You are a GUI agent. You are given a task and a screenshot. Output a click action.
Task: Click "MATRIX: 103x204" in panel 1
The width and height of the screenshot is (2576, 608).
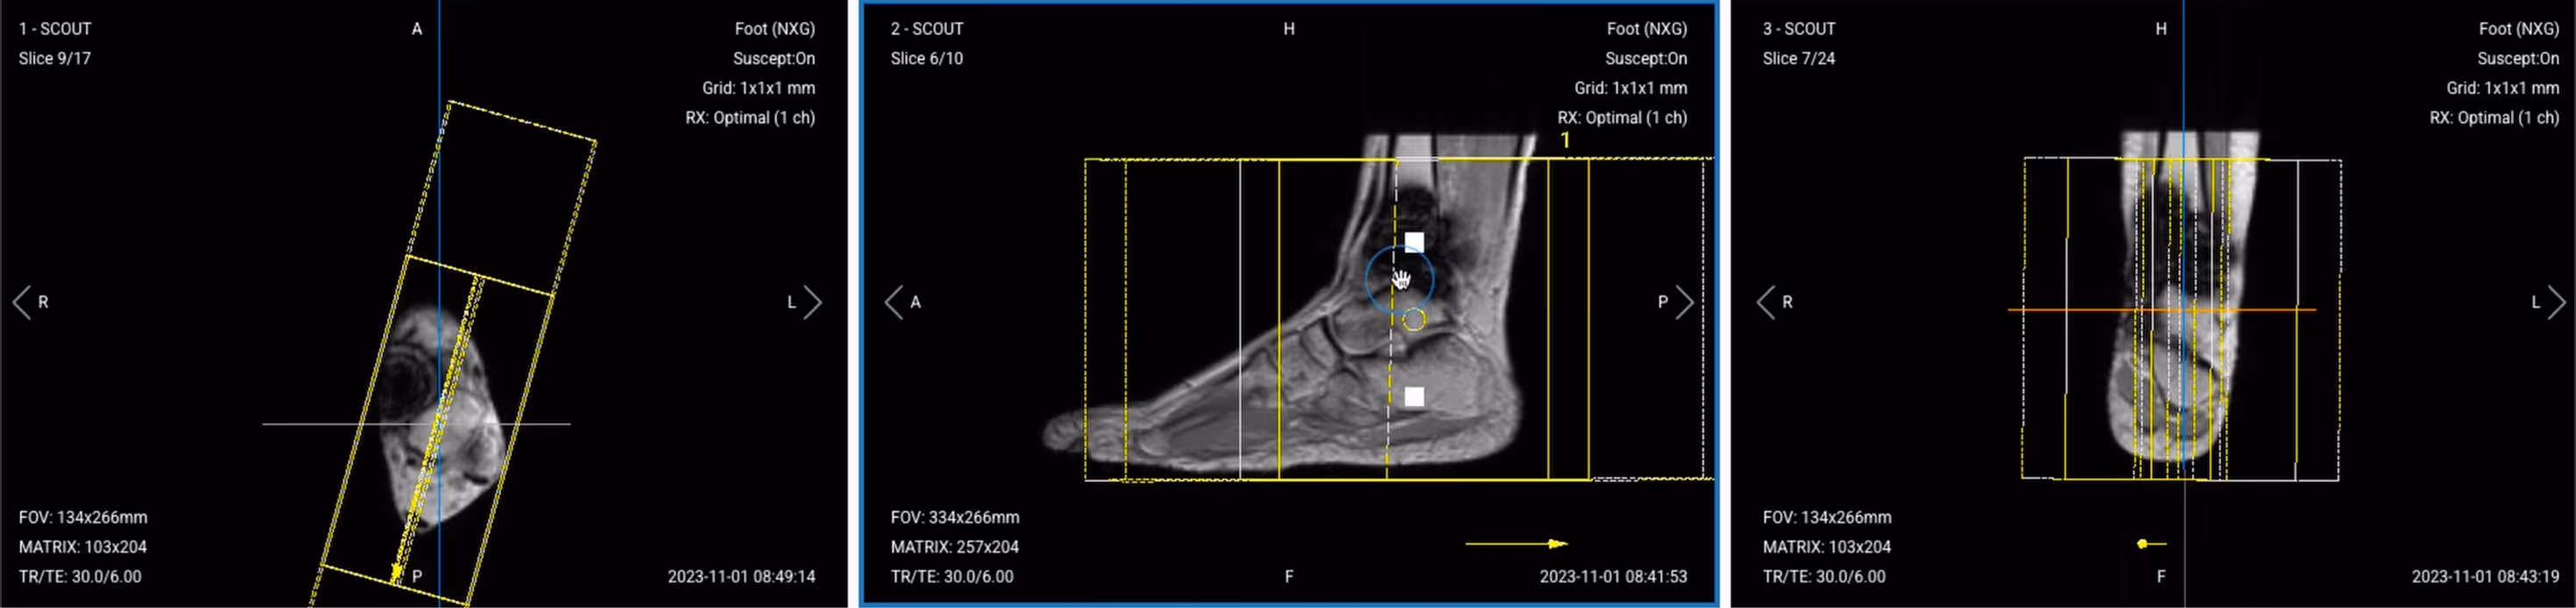point(83,547)
